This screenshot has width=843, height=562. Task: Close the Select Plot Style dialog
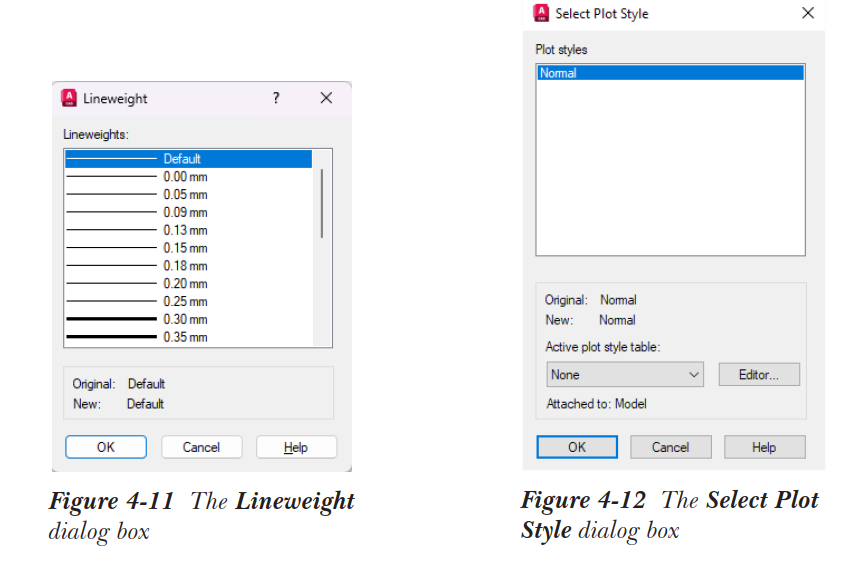pyautogui.click(x=808, y=13)
